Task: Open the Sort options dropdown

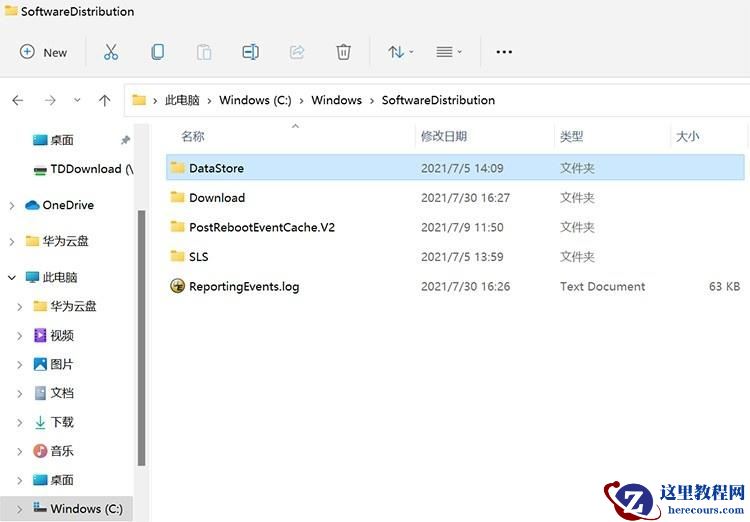Action: point(400,52)
